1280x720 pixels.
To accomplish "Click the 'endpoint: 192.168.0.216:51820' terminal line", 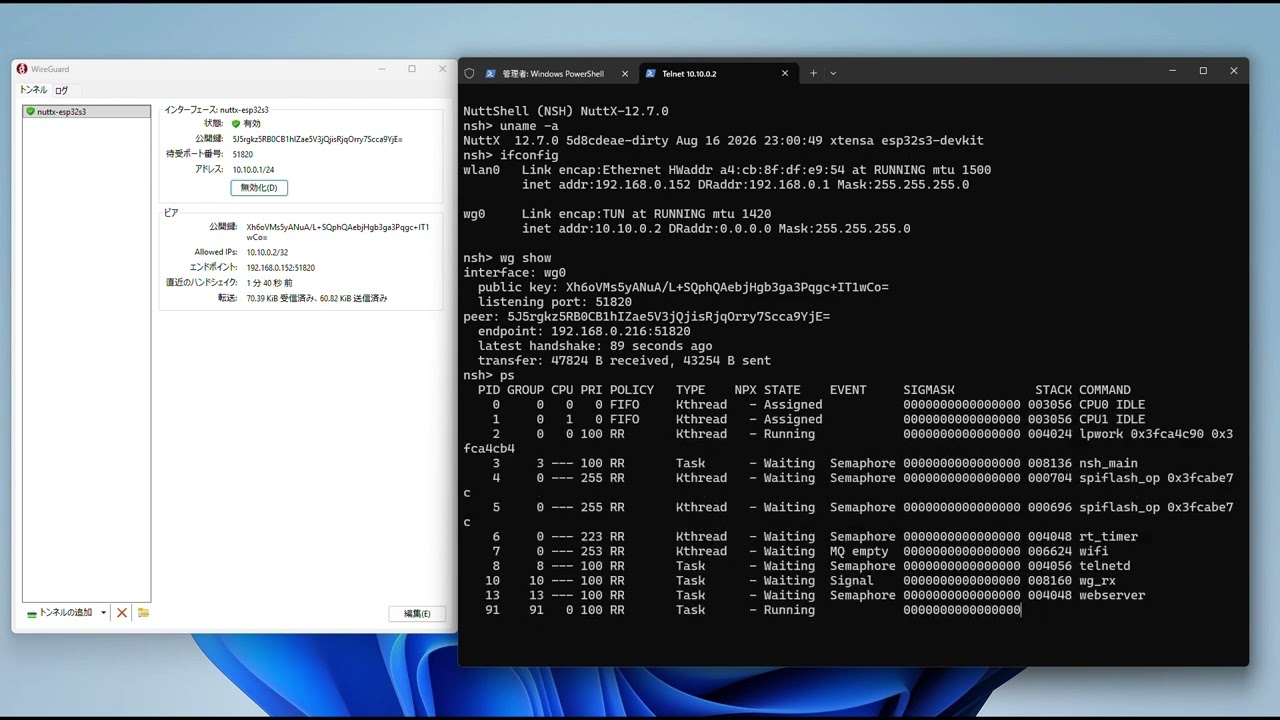I will click(584, 331).
